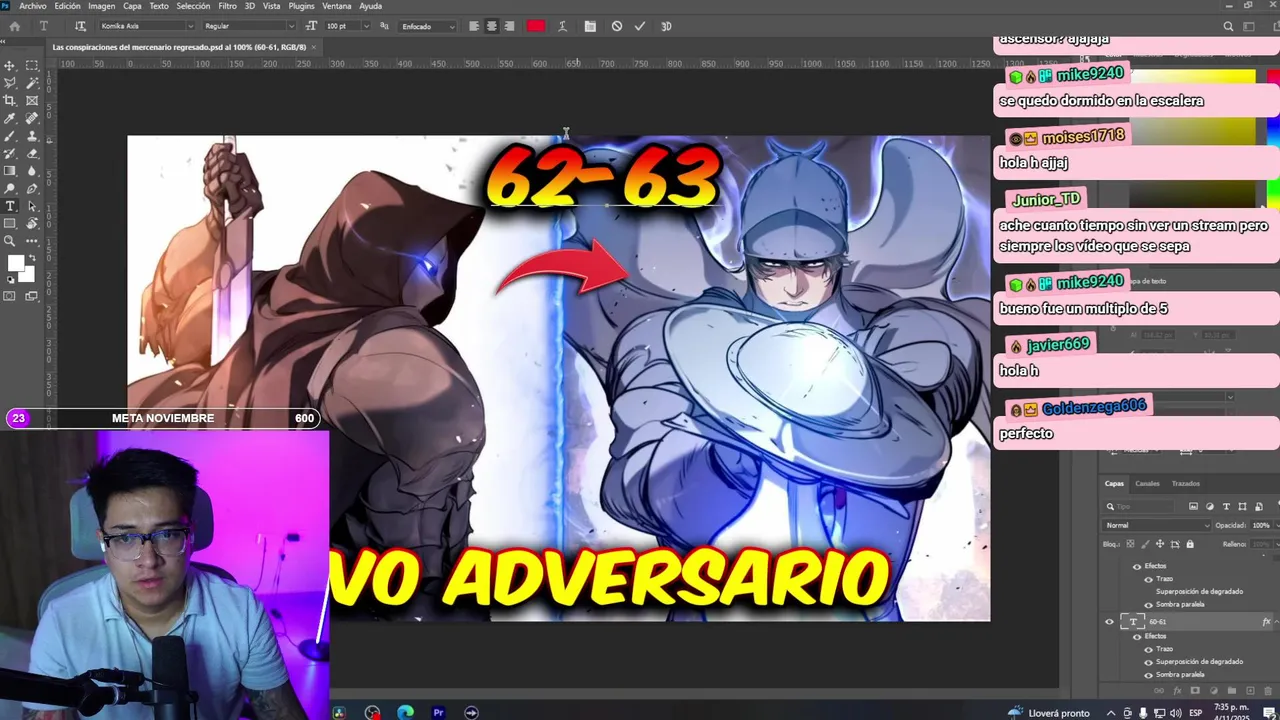Viewport: 1280px width, 720px height.
Task: Open the Lloverá pronto weather widget
Action: point(1049,712)
